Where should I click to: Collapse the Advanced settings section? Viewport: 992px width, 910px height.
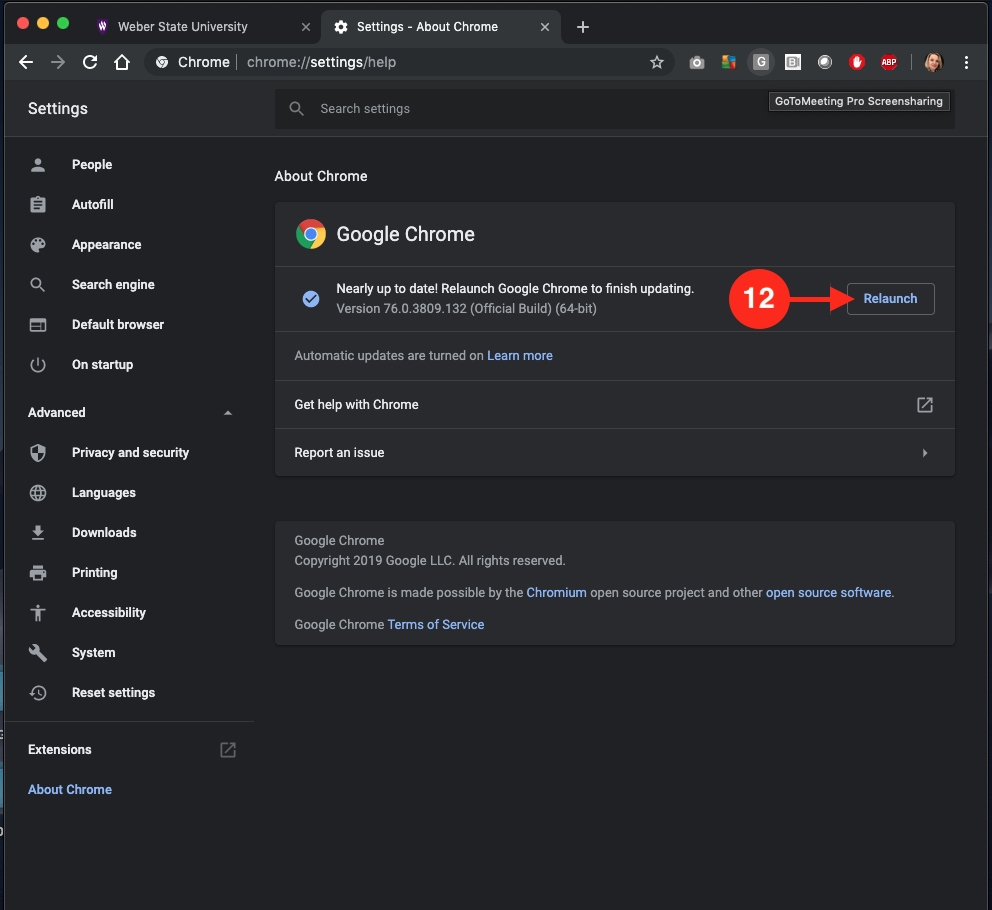pyautogui.click(x=228, y=413)
